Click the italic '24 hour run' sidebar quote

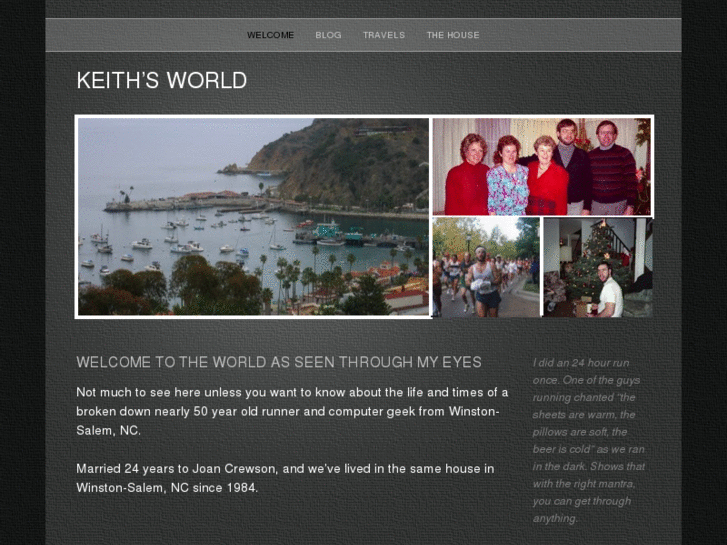(x=589, y=441)
